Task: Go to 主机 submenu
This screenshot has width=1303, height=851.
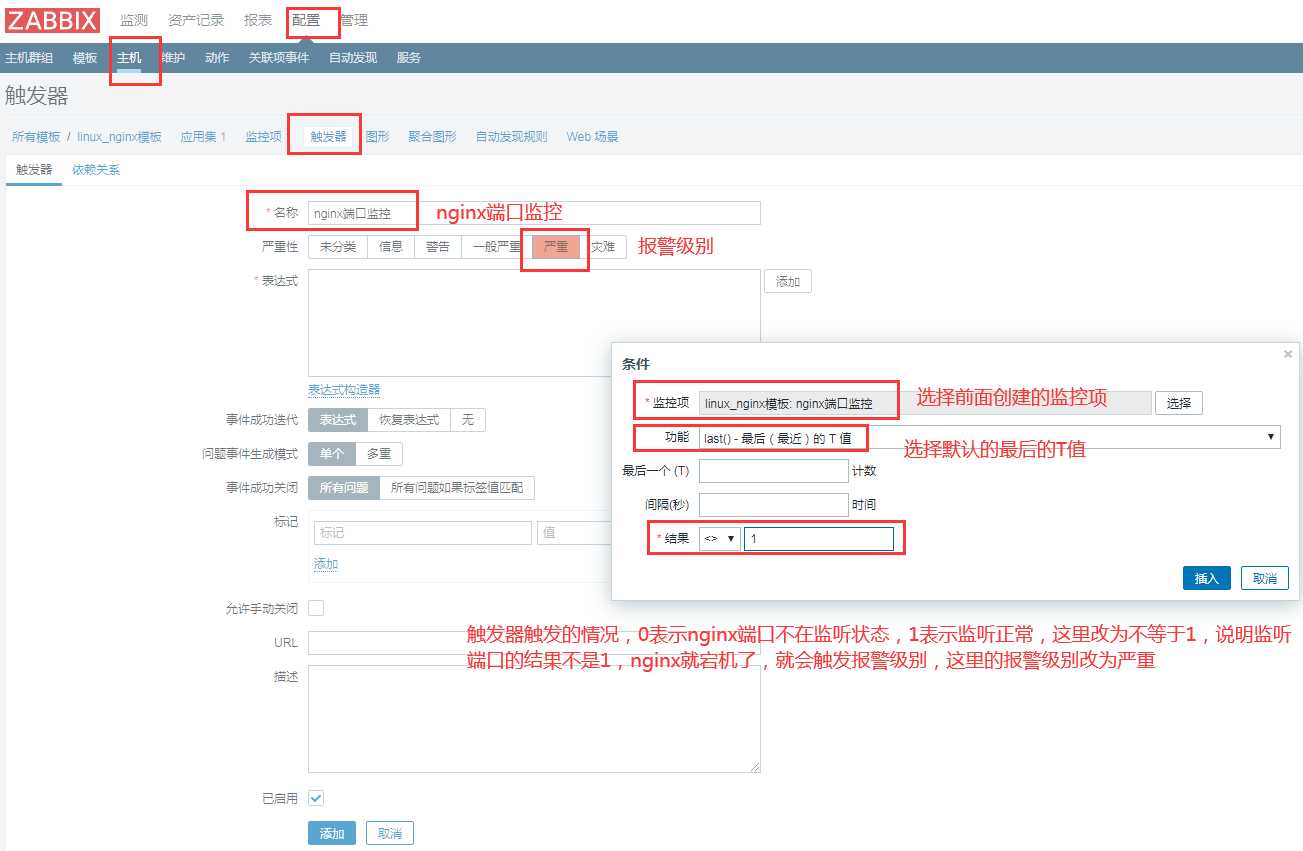Action: 129,58
